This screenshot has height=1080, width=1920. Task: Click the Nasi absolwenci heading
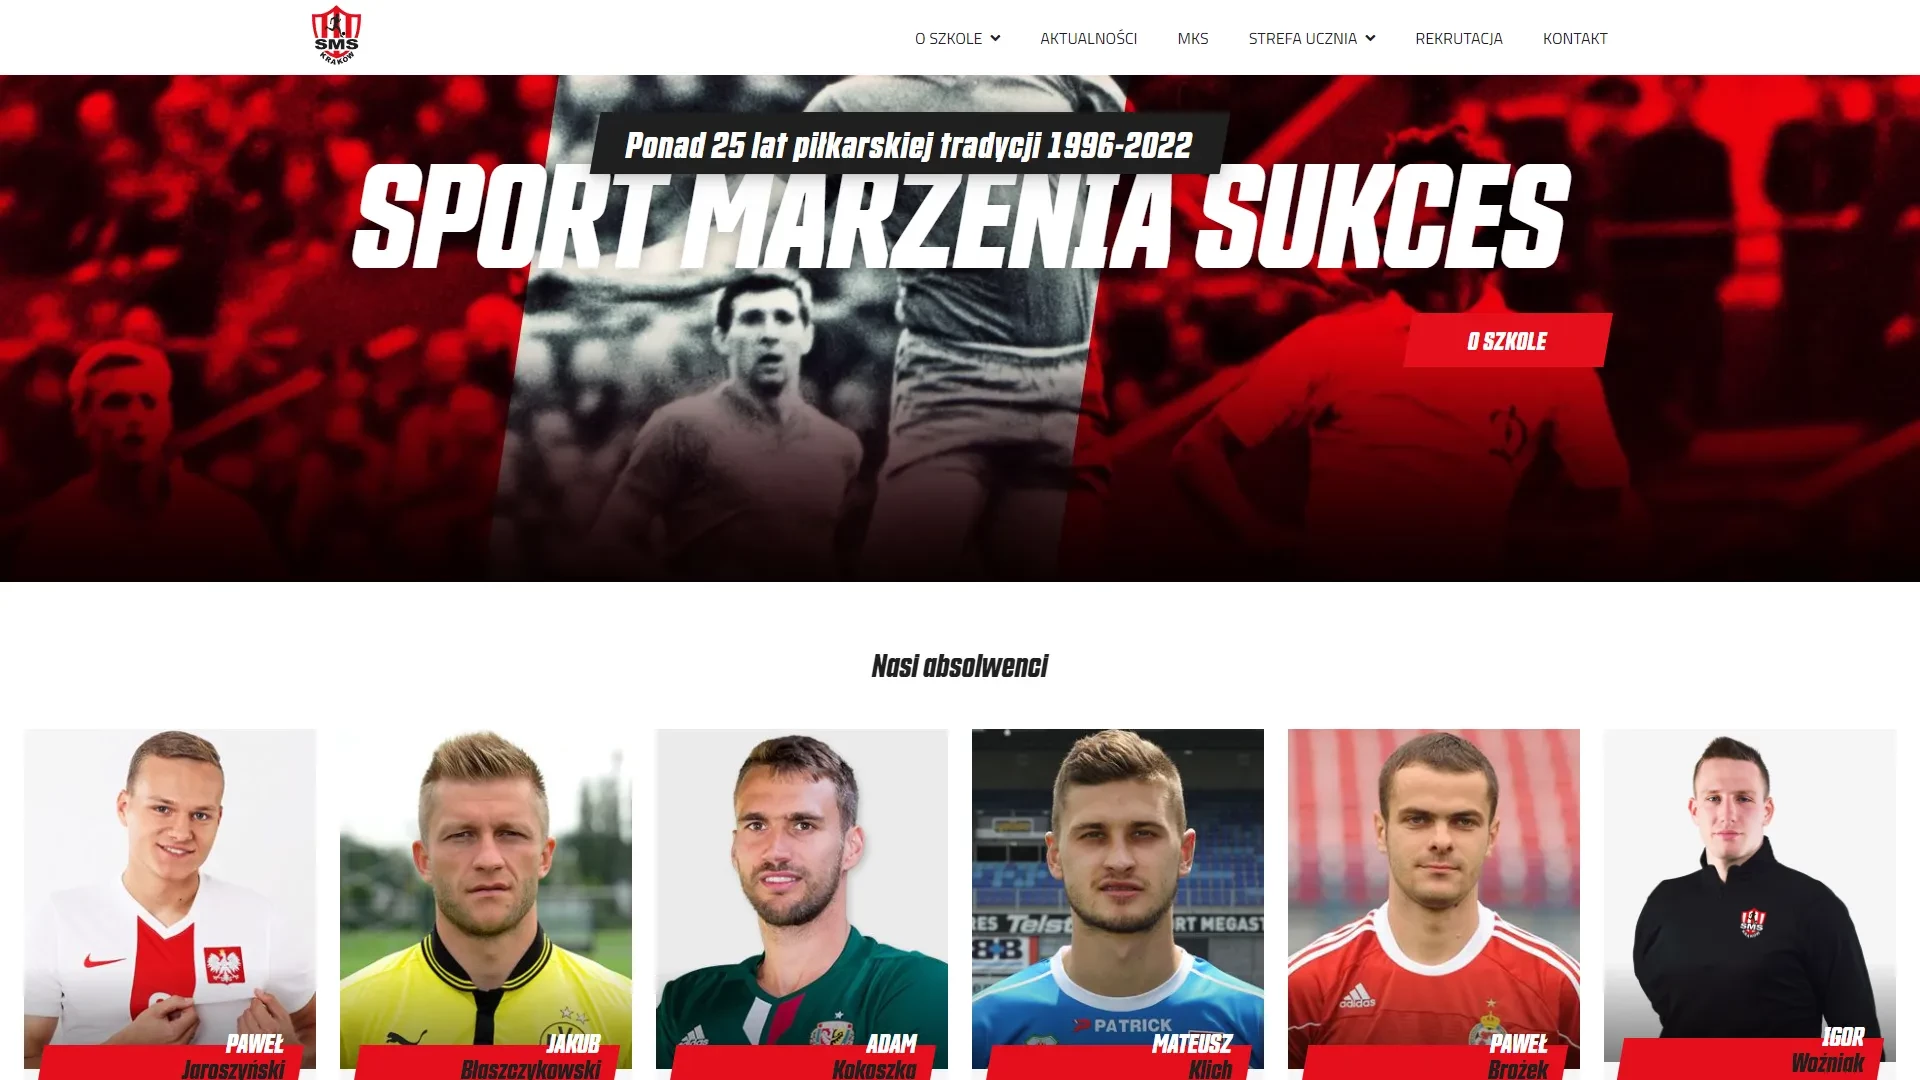click(960, 666)
